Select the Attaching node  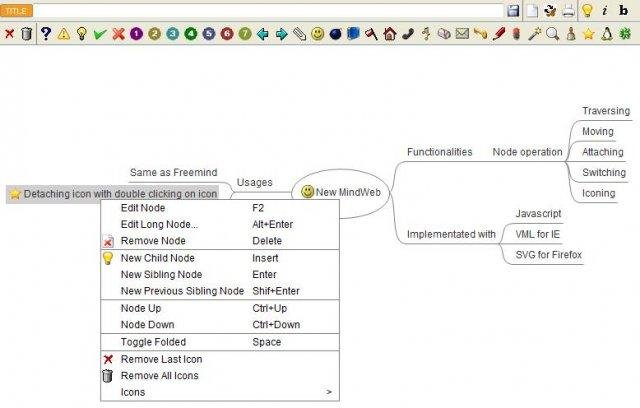tap(602, 152)
